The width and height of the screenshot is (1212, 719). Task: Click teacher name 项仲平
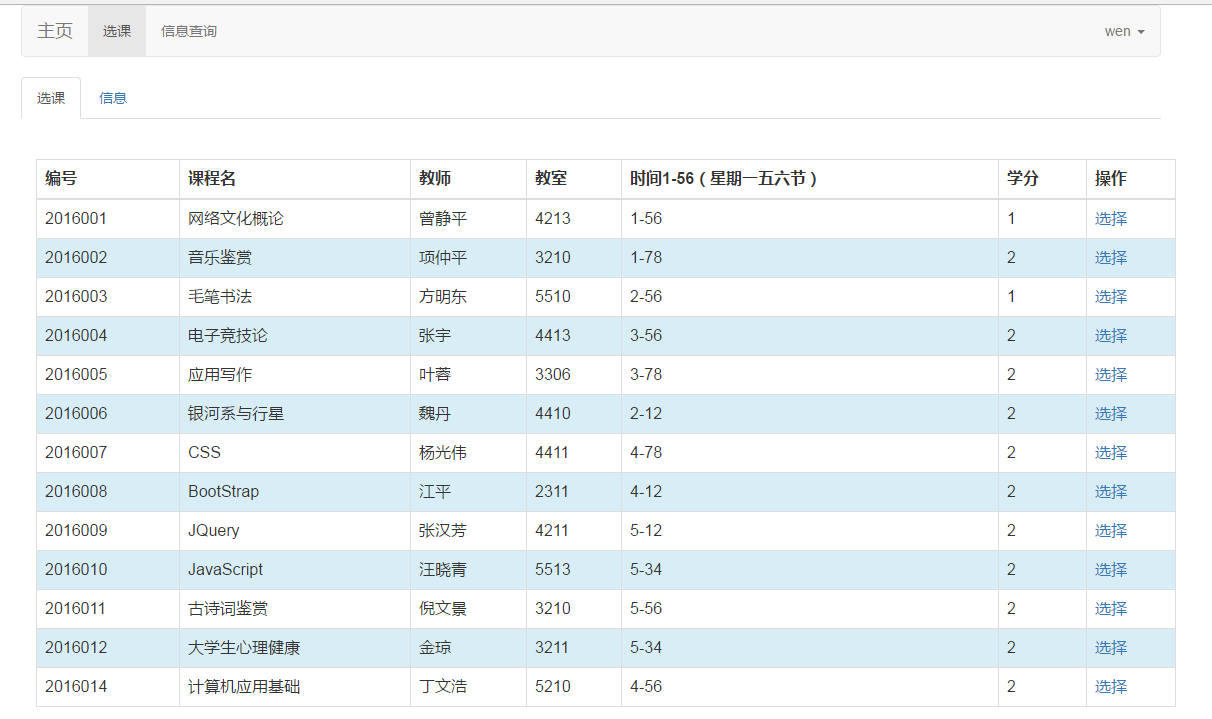[x=443, y=257]
